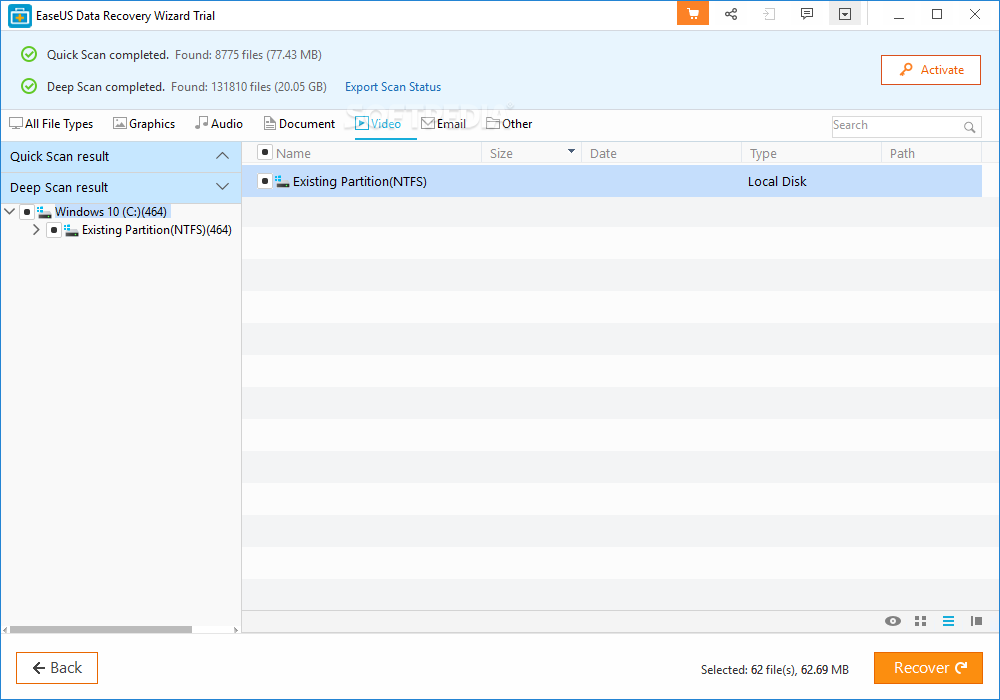Click the Activate button
The image size is (1000, 700).
[930, 69]
